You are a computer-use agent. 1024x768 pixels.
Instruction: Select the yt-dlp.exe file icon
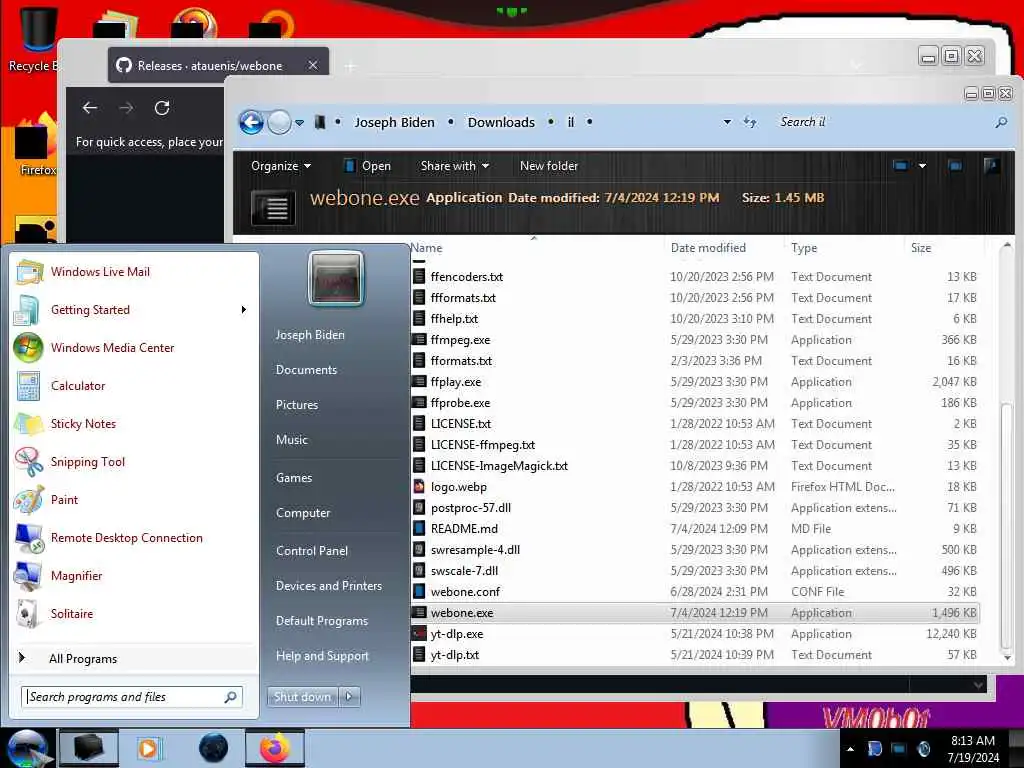point(419,633)
